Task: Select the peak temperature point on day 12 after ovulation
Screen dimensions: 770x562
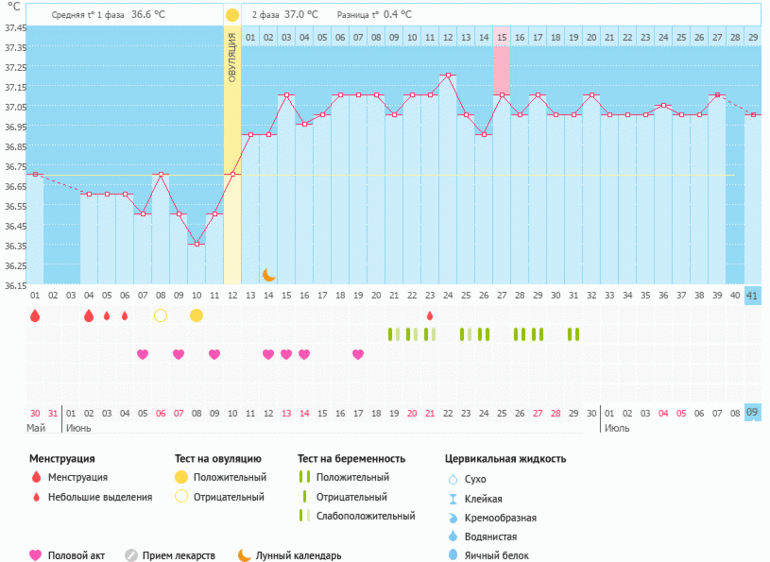Action: (x=448, y=75)
